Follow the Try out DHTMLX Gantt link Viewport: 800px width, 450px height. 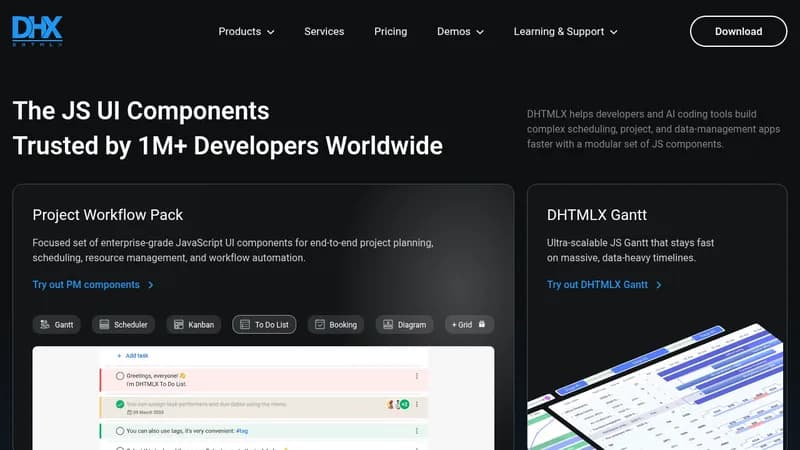coord(604,285)
